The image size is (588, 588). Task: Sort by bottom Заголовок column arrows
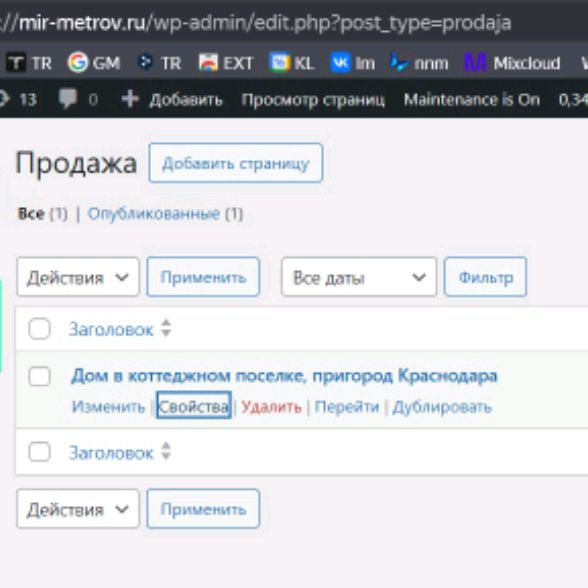pyautogui.click(x=166, y=451)
